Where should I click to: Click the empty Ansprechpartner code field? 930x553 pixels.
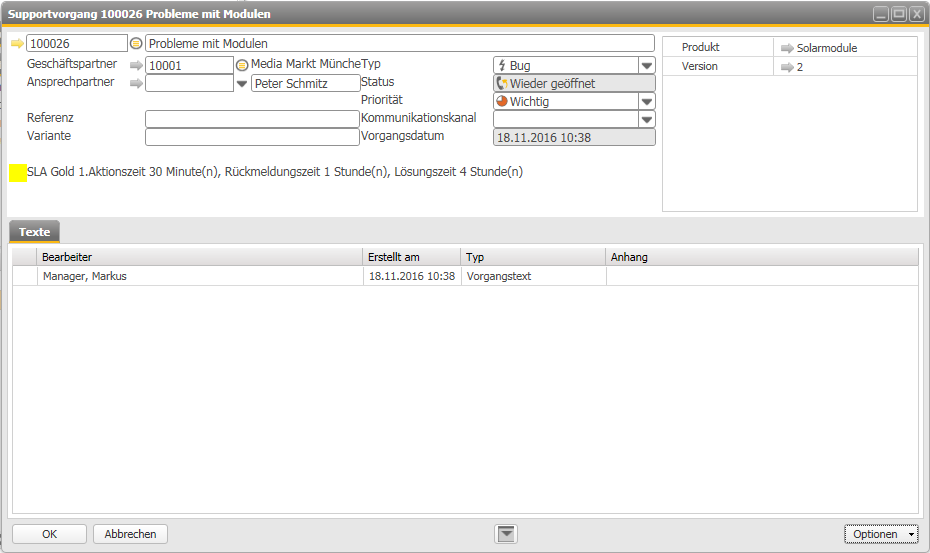[x=189, y=83]
